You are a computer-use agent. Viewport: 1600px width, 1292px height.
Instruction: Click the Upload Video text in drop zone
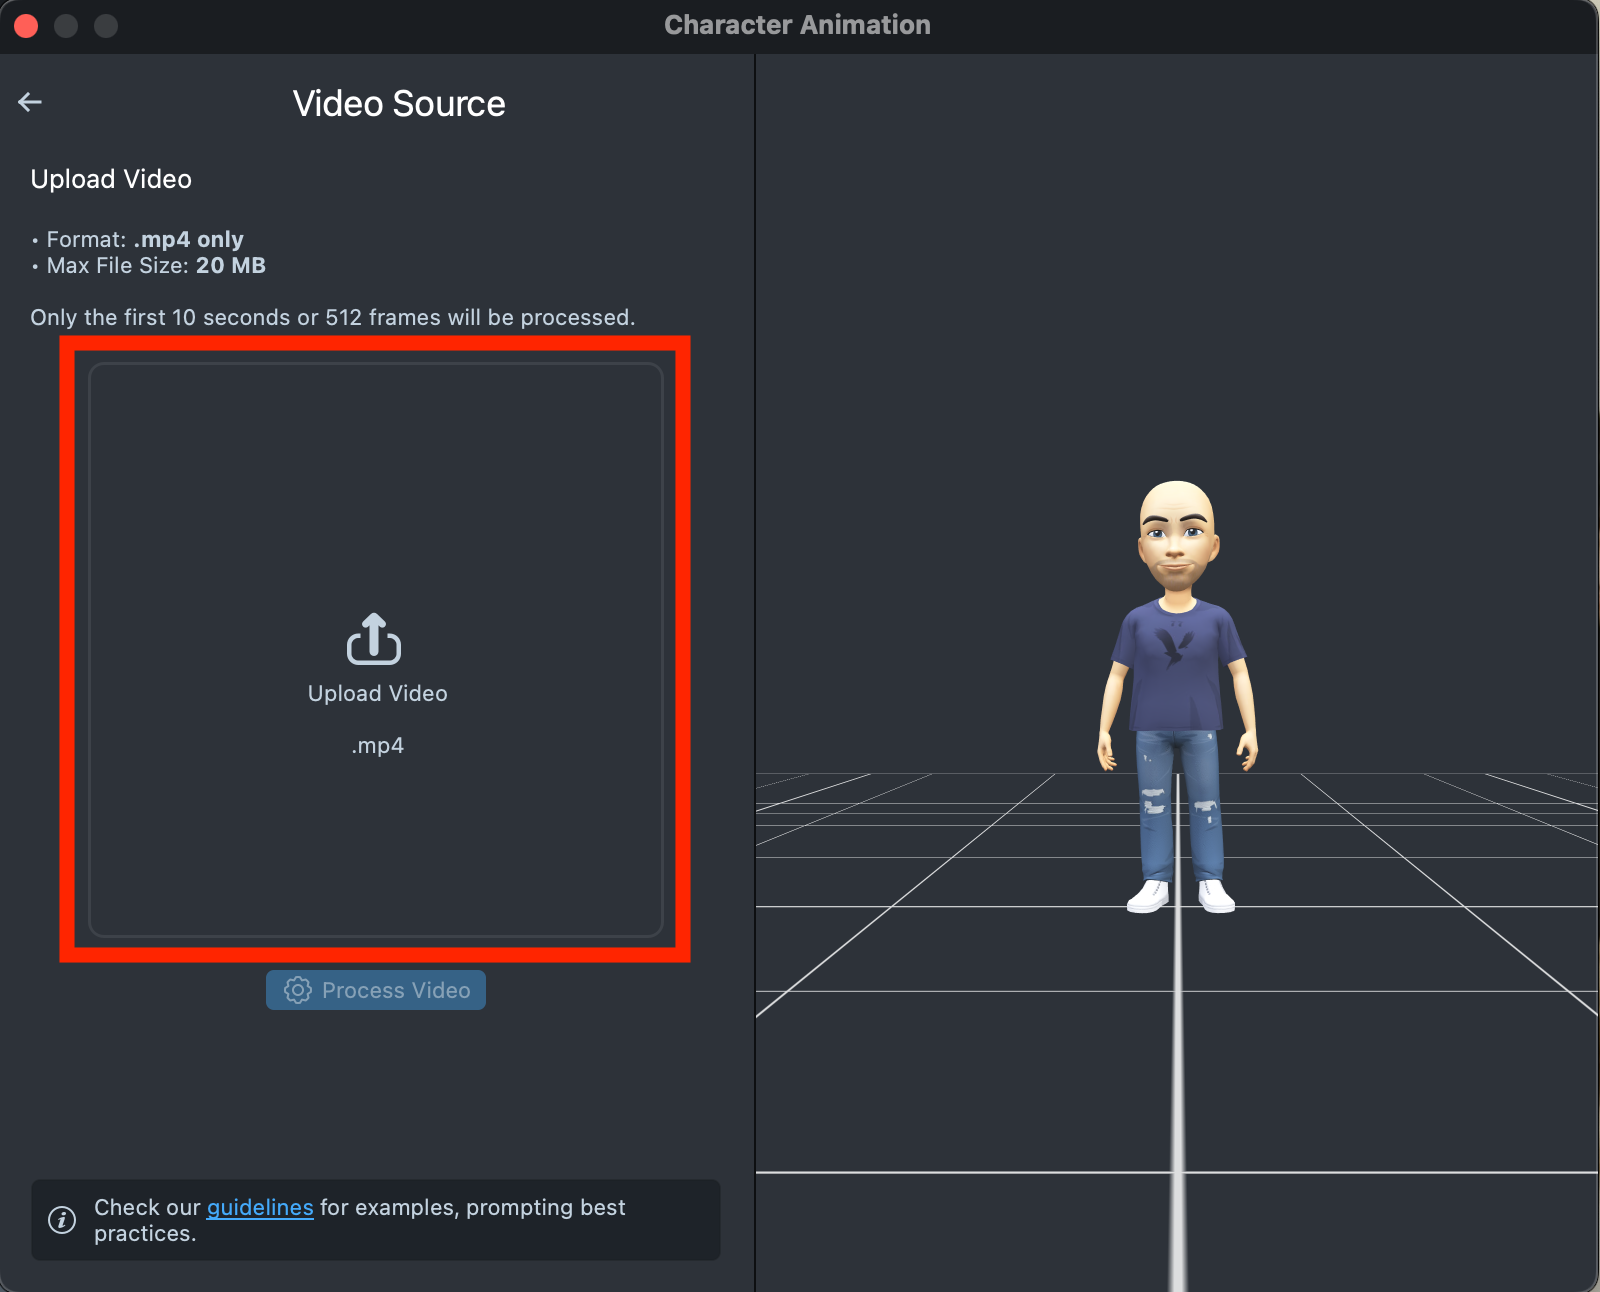(x=377, y=694)
